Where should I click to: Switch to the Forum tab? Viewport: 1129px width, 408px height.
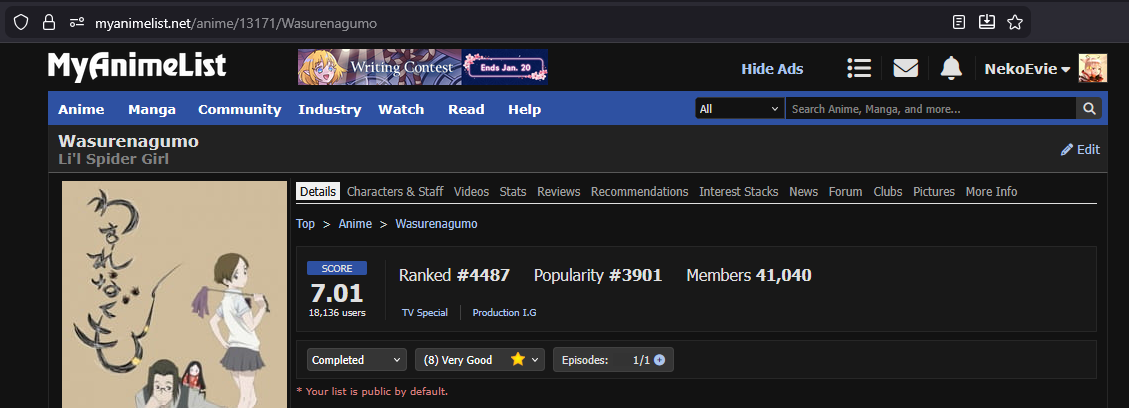pyautogui.click(x=845, y=191)
